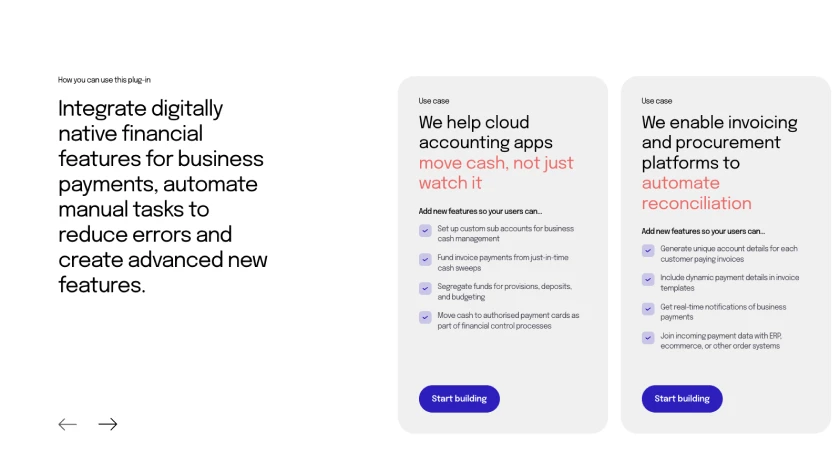This screenshot has width=840, height=474.
Task: Toggle checkbox for join incoming payment data
Action: click(648, 337)
